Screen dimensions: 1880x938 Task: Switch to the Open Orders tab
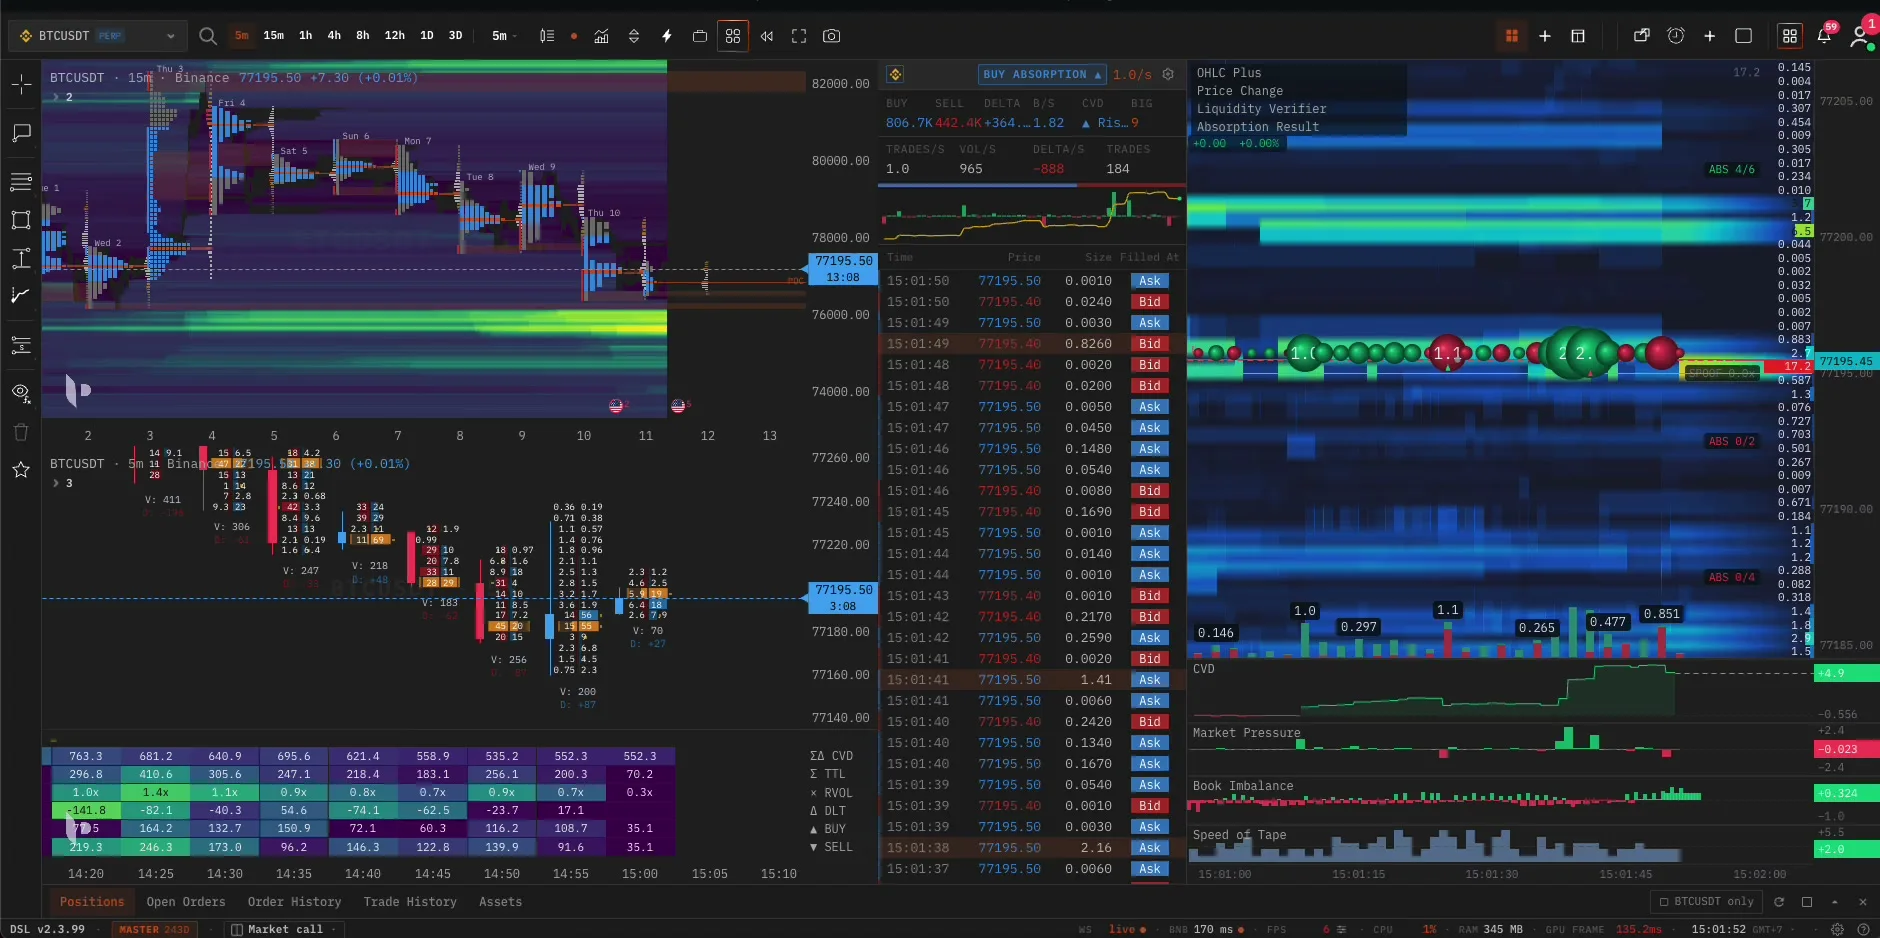click(x=186, y=902)
